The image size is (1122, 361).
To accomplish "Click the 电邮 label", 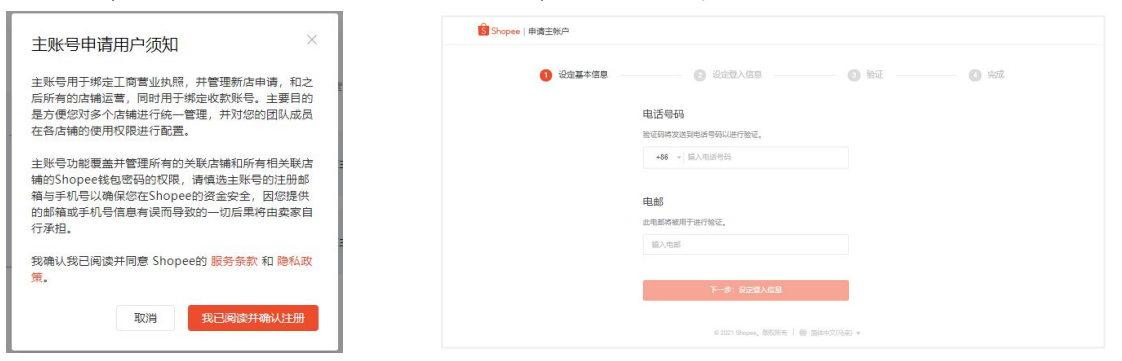I will tap(654, 201).
